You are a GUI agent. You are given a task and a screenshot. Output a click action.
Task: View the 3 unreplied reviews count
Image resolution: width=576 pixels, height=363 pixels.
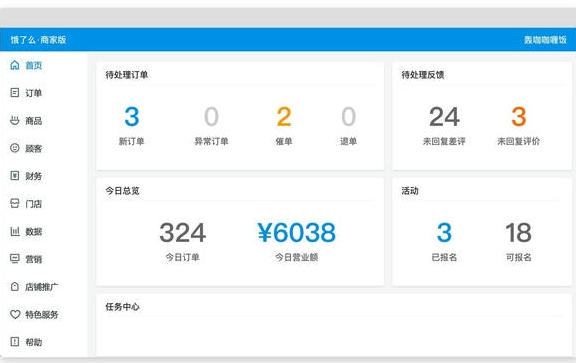click(518, 116)
